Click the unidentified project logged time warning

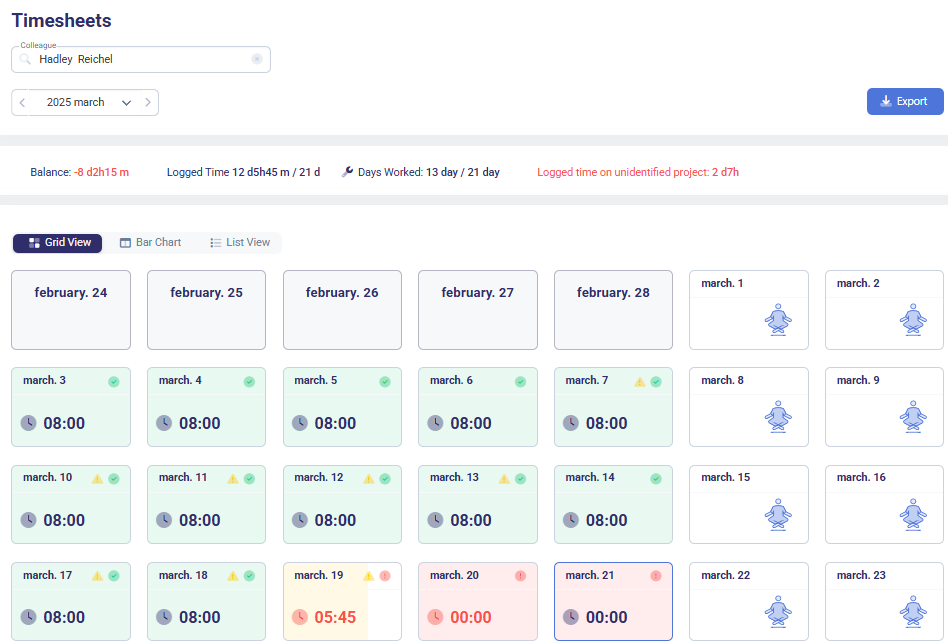tap(637, 172)
